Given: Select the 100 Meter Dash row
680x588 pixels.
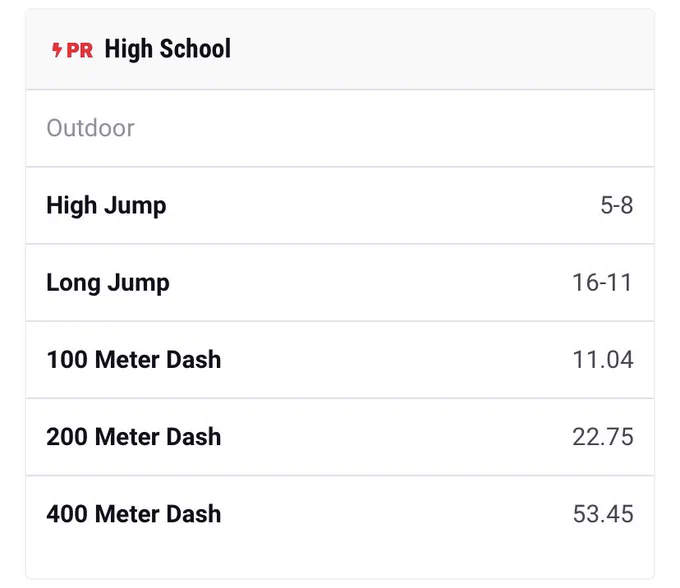Looking at the screenshot, I should click(x=340, y=360).
